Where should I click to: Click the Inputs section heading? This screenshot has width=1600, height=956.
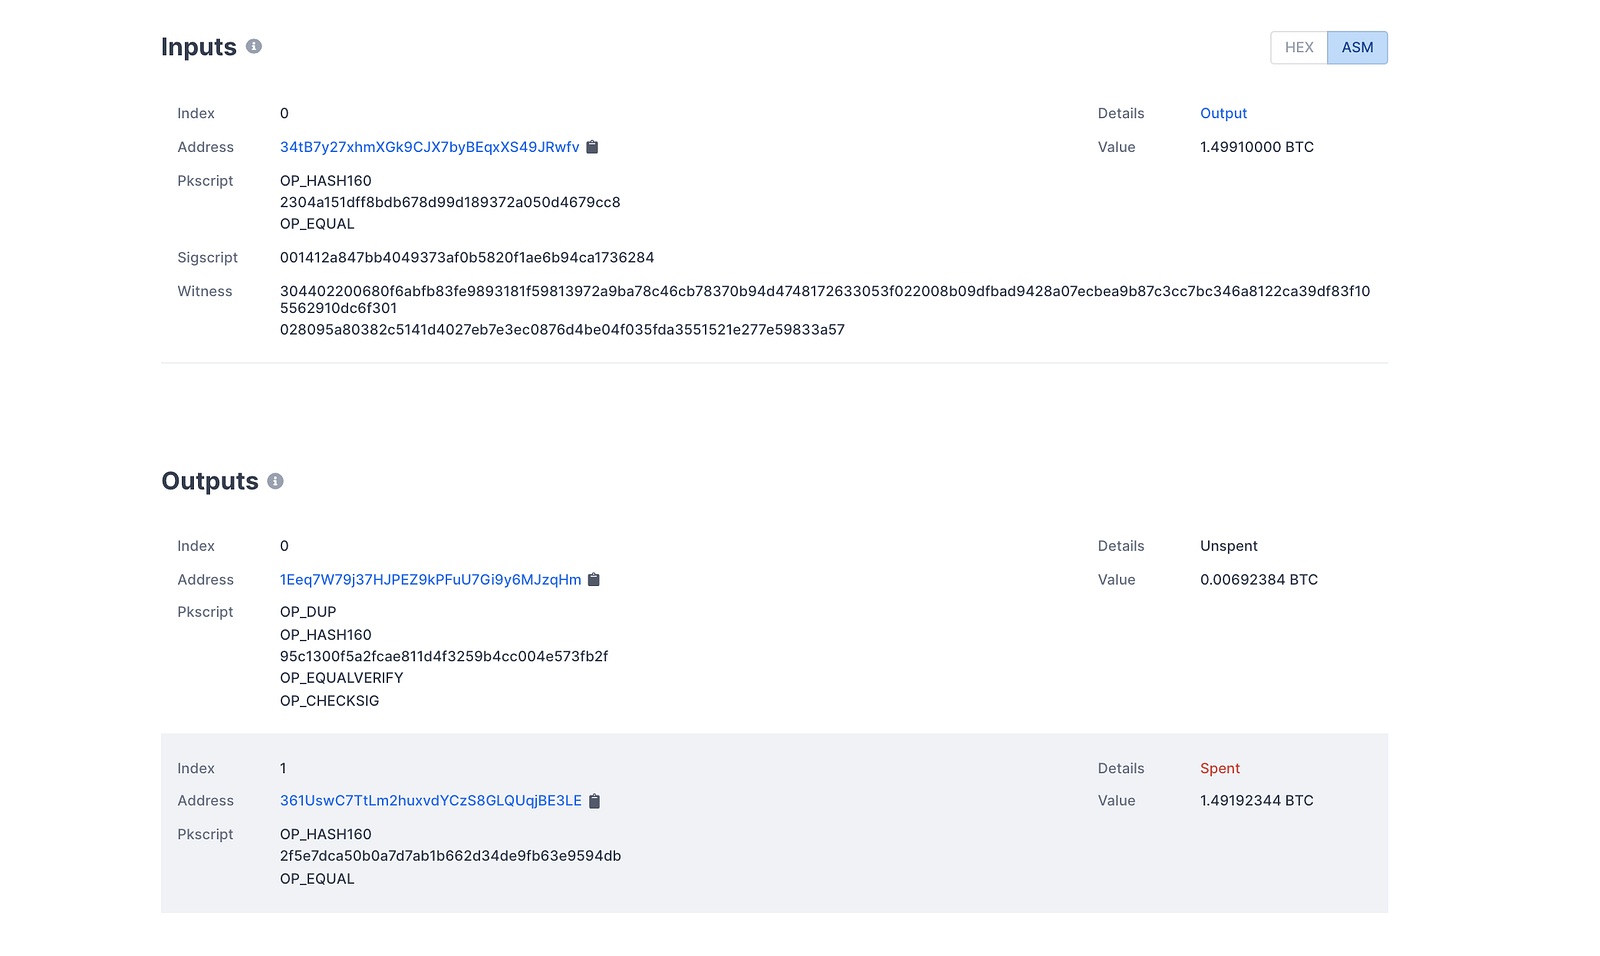click(x=199, y=47)
